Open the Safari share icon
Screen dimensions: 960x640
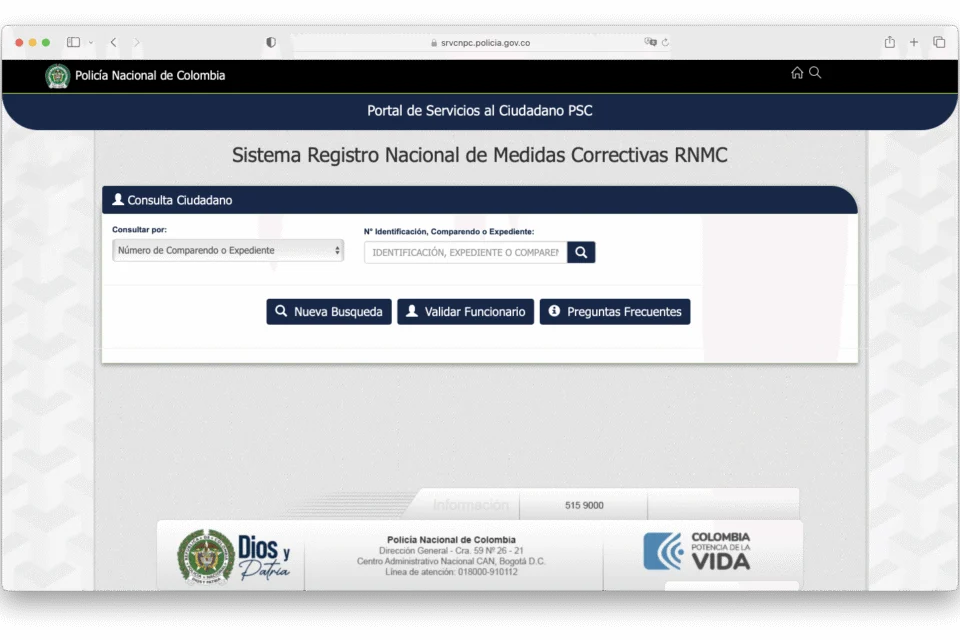(x=890, y=42)
